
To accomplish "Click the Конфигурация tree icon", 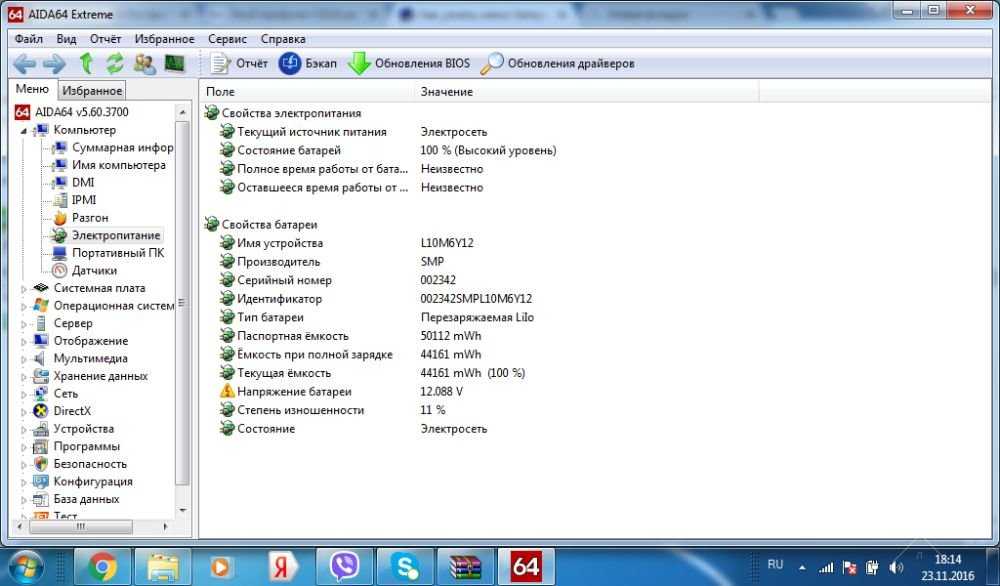I will (x=41, y=481).
